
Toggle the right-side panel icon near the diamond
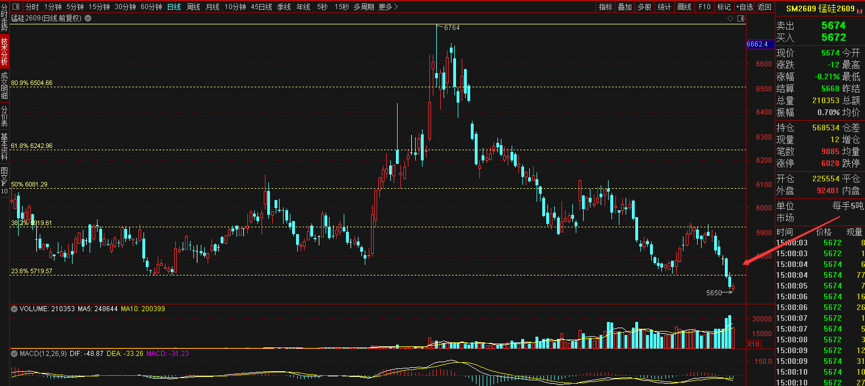coord(740,18)
